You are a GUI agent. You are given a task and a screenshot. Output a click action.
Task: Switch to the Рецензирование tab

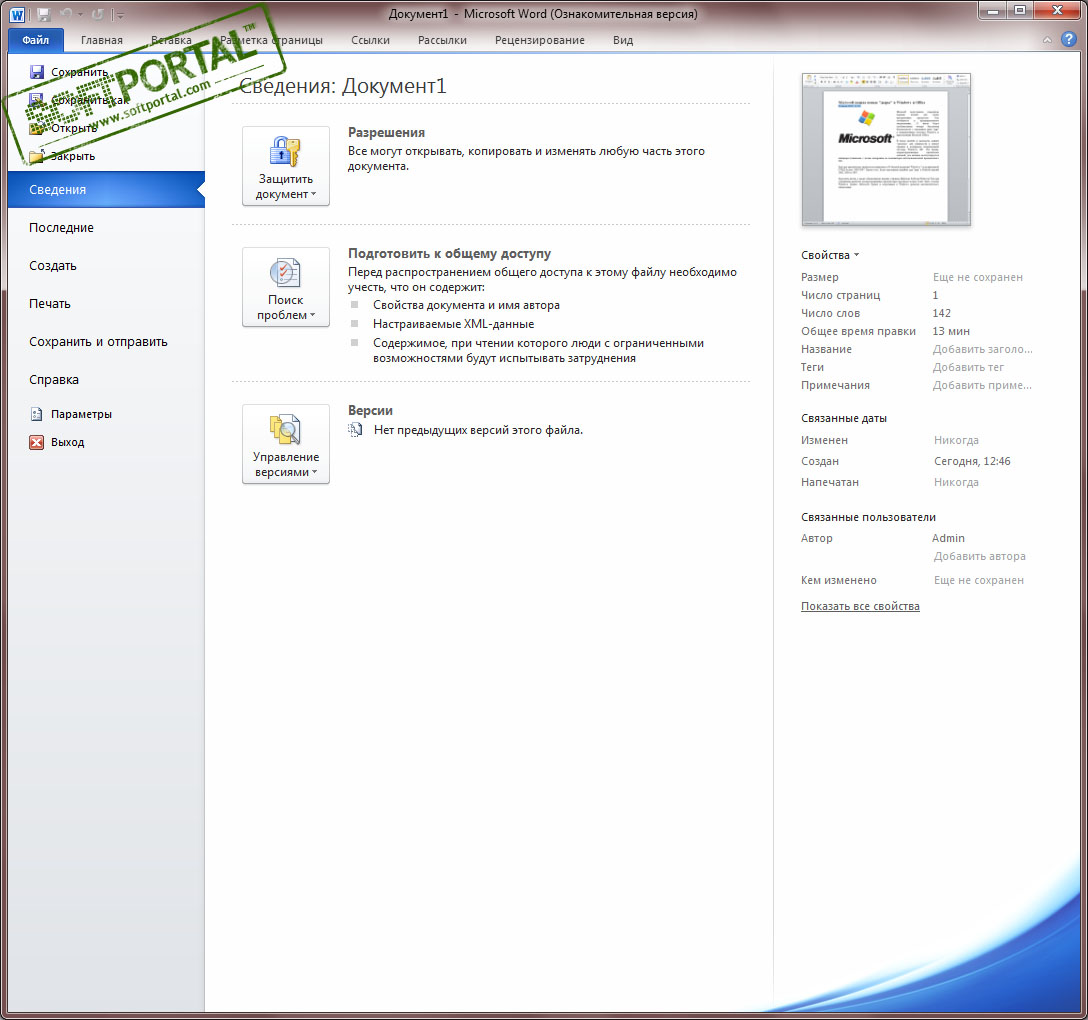click(539, 40)
